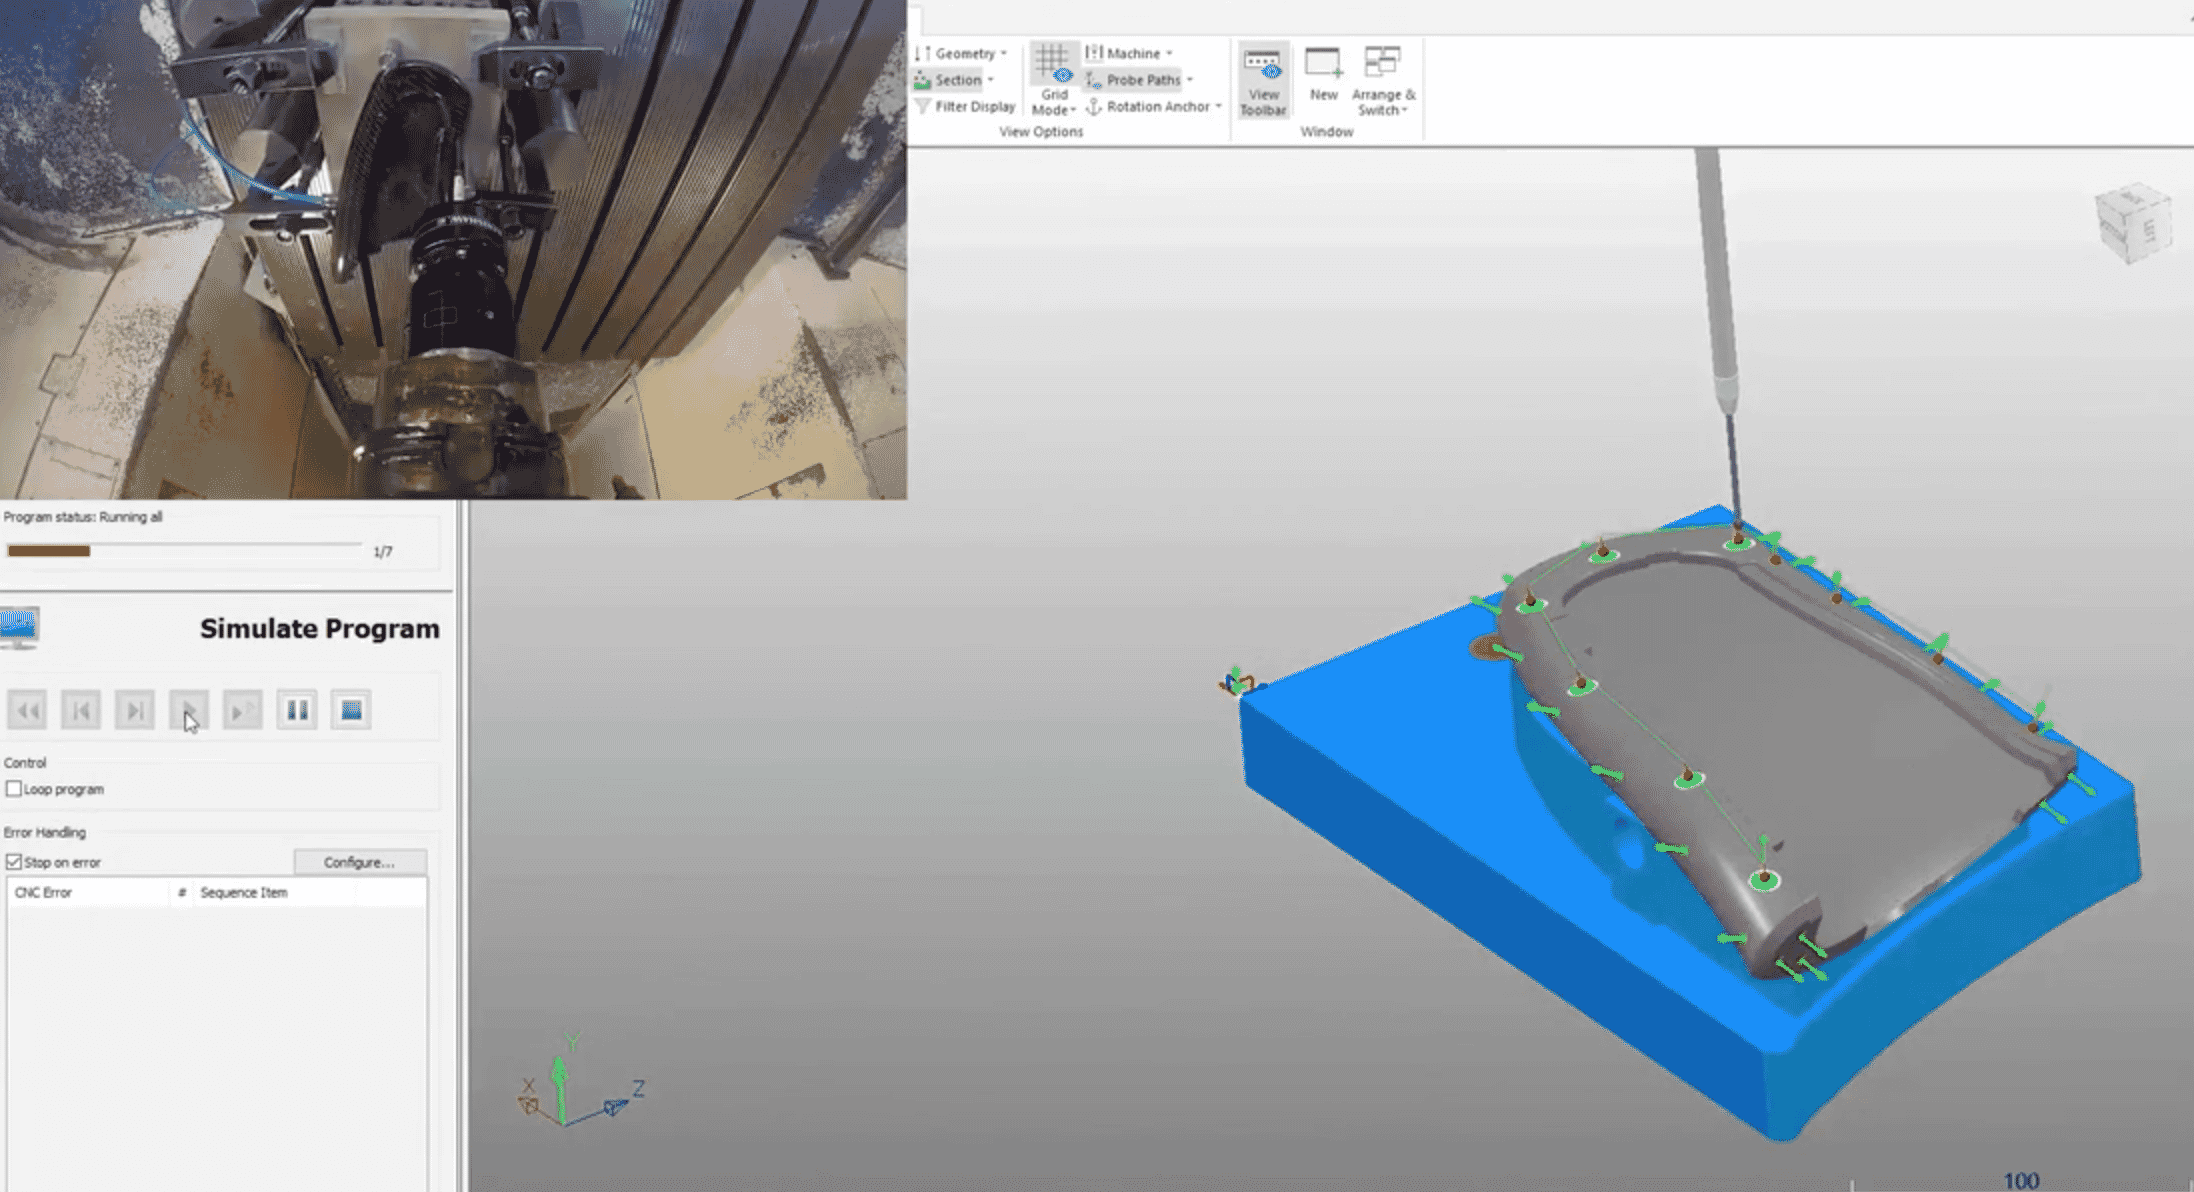The image size is (2194, 1192).
Task: Expand the Rotation Anchor dropdown
Action: 1219,106
